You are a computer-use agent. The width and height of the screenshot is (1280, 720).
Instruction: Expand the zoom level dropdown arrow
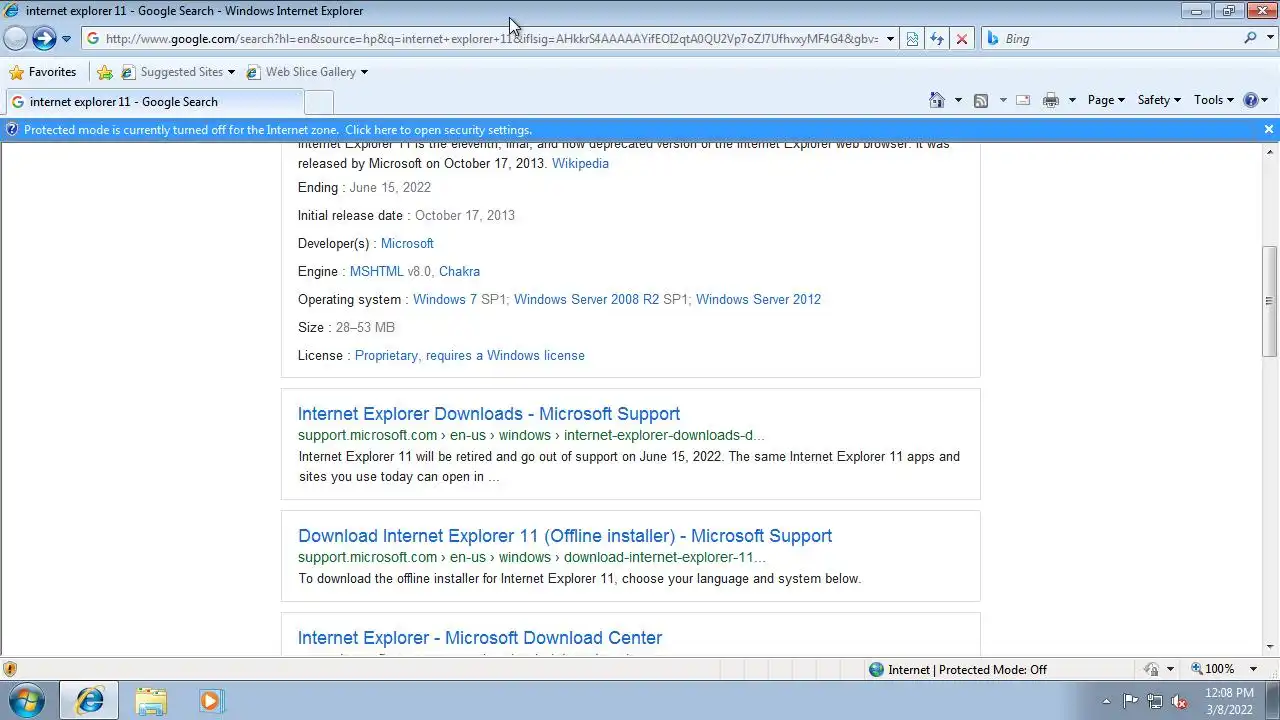click(1253, 669)
